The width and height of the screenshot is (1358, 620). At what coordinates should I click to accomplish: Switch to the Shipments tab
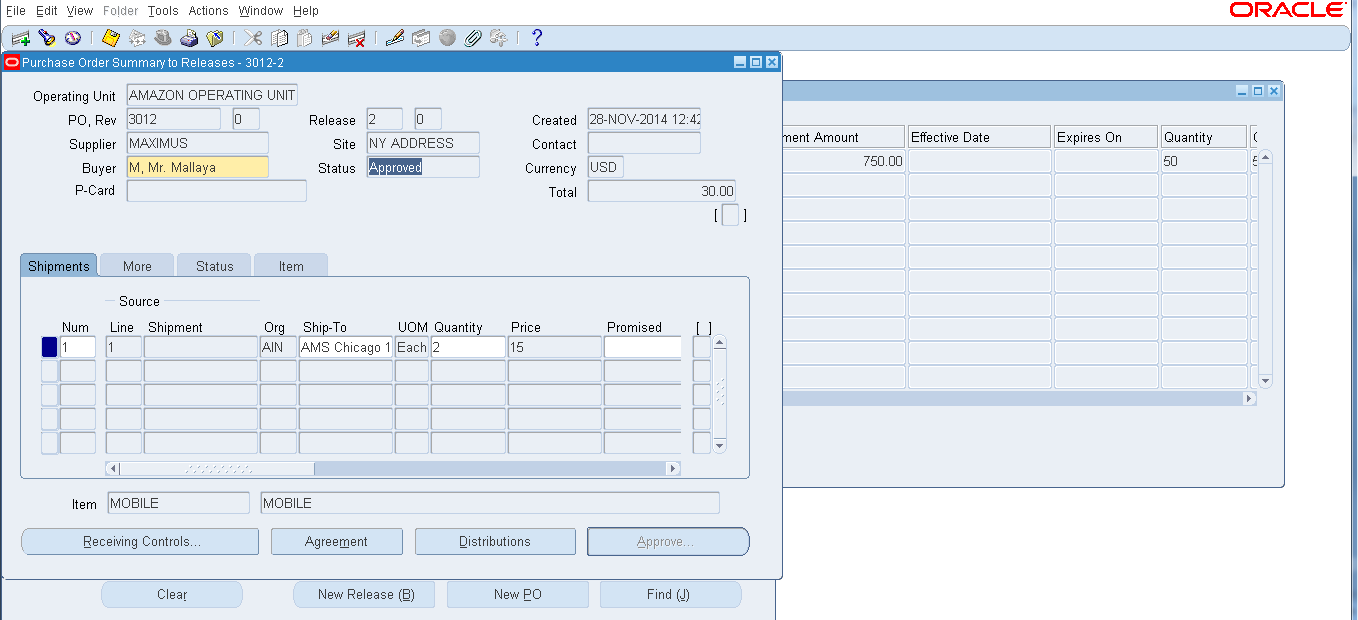coord(59,266)
